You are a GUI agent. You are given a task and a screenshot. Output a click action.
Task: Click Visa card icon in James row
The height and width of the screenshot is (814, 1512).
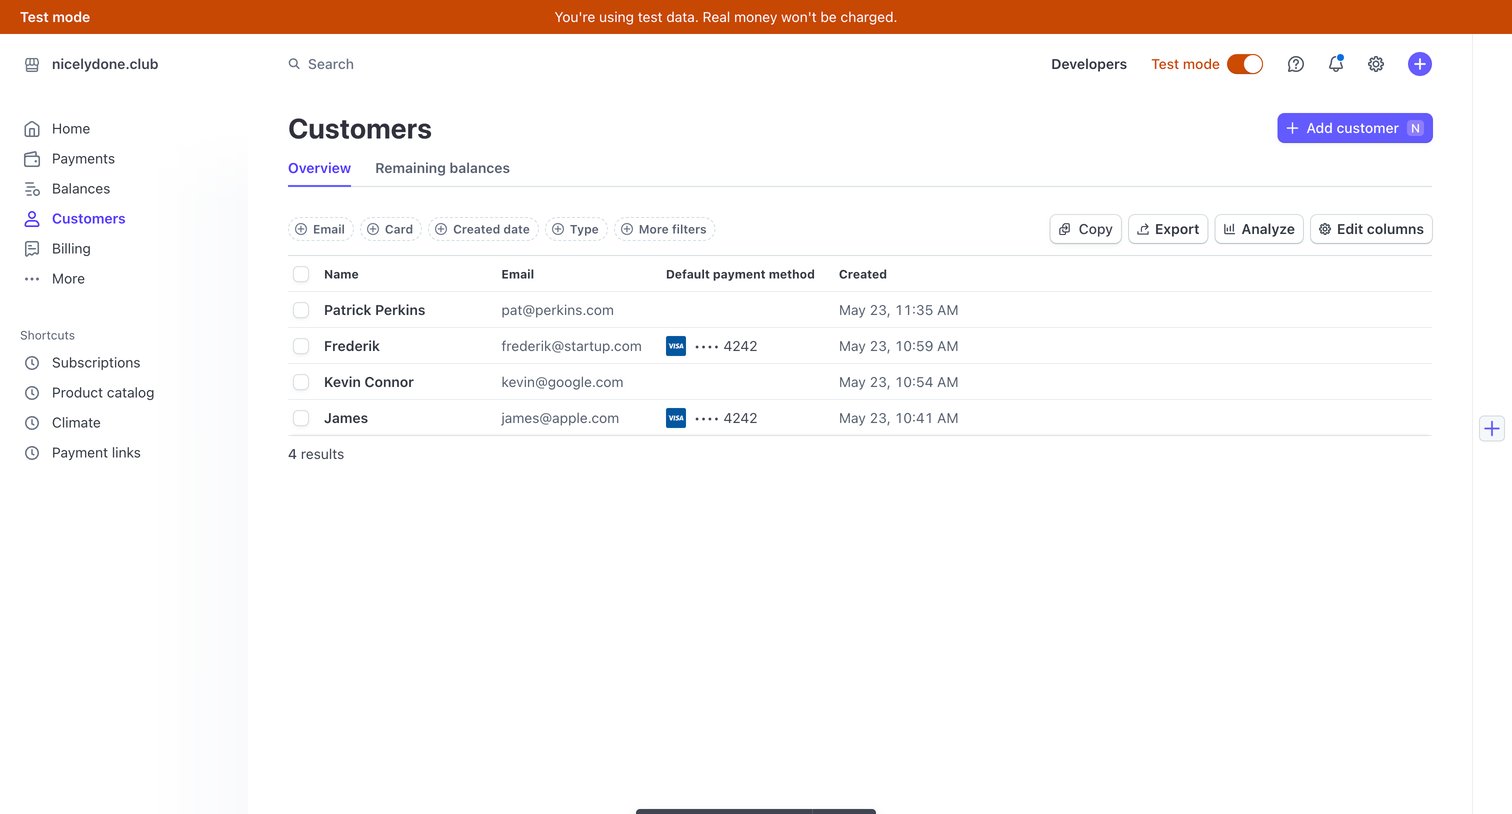pos(676,418)
